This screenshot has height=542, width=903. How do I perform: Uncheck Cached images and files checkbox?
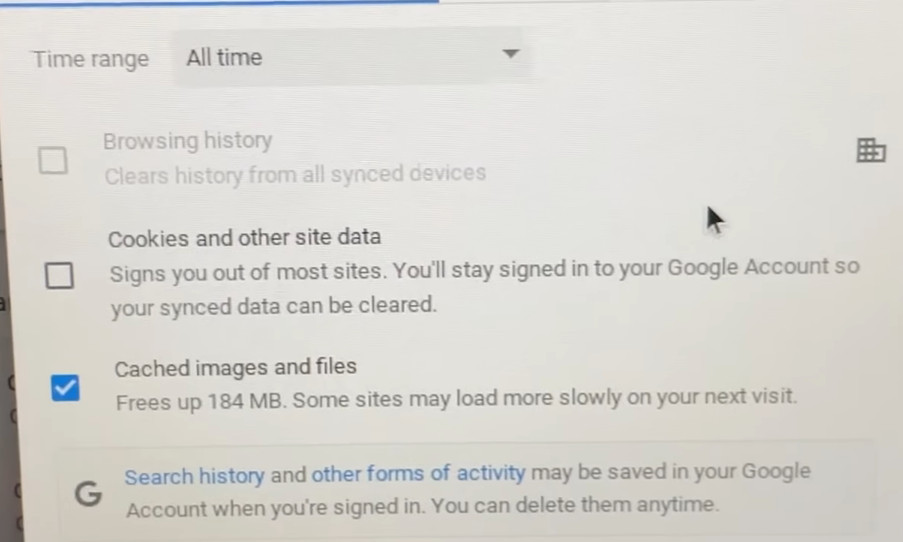pyautogui.click(x=65, y=388)
